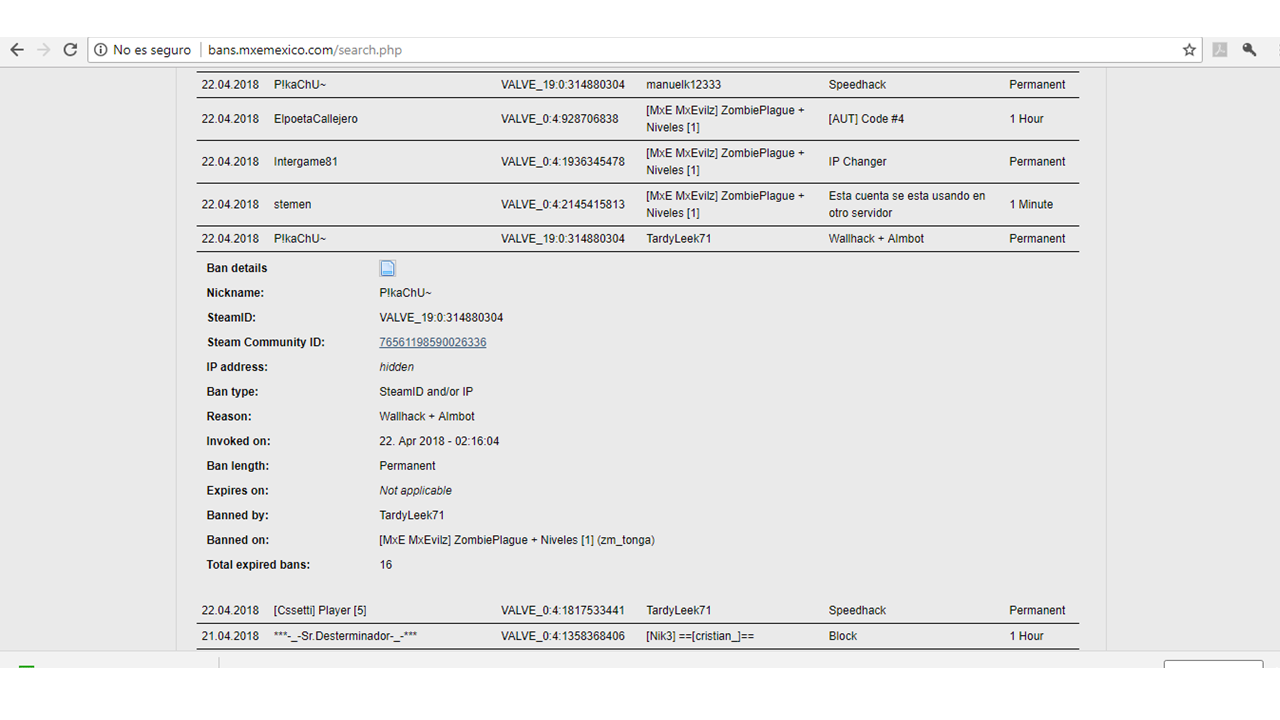Click the reason '[AUT] Code #4'
Screen dimensions: 1280x720
coord(866,119)
